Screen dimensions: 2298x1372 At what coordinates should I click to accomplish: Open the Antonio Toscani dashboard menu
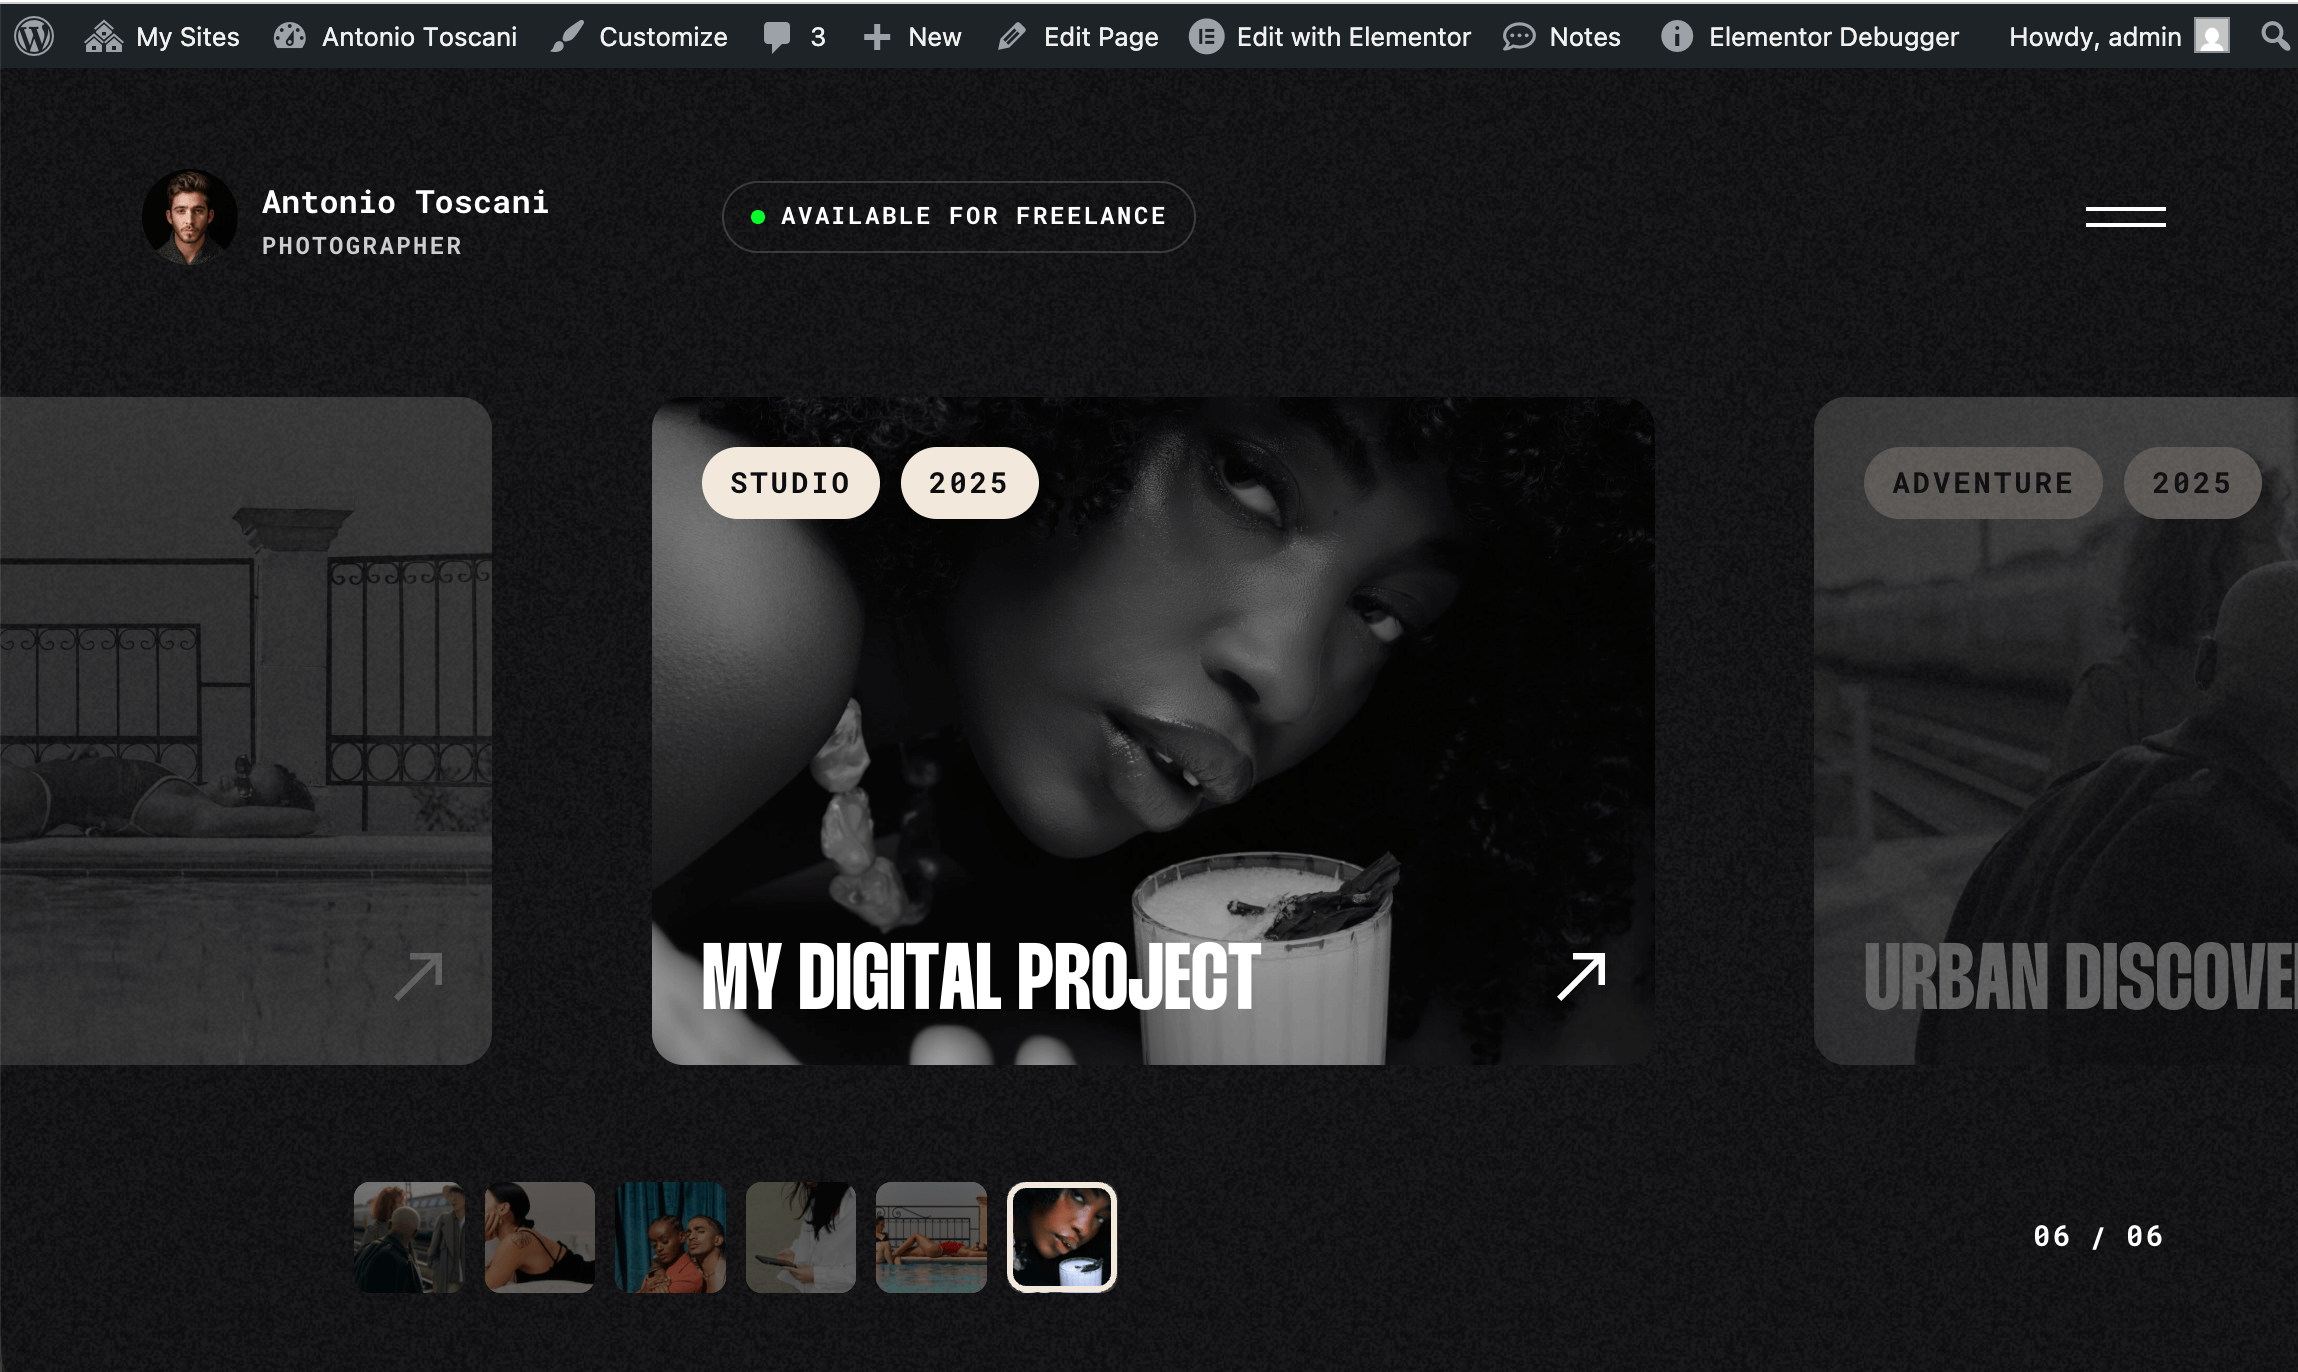point(396,37)
